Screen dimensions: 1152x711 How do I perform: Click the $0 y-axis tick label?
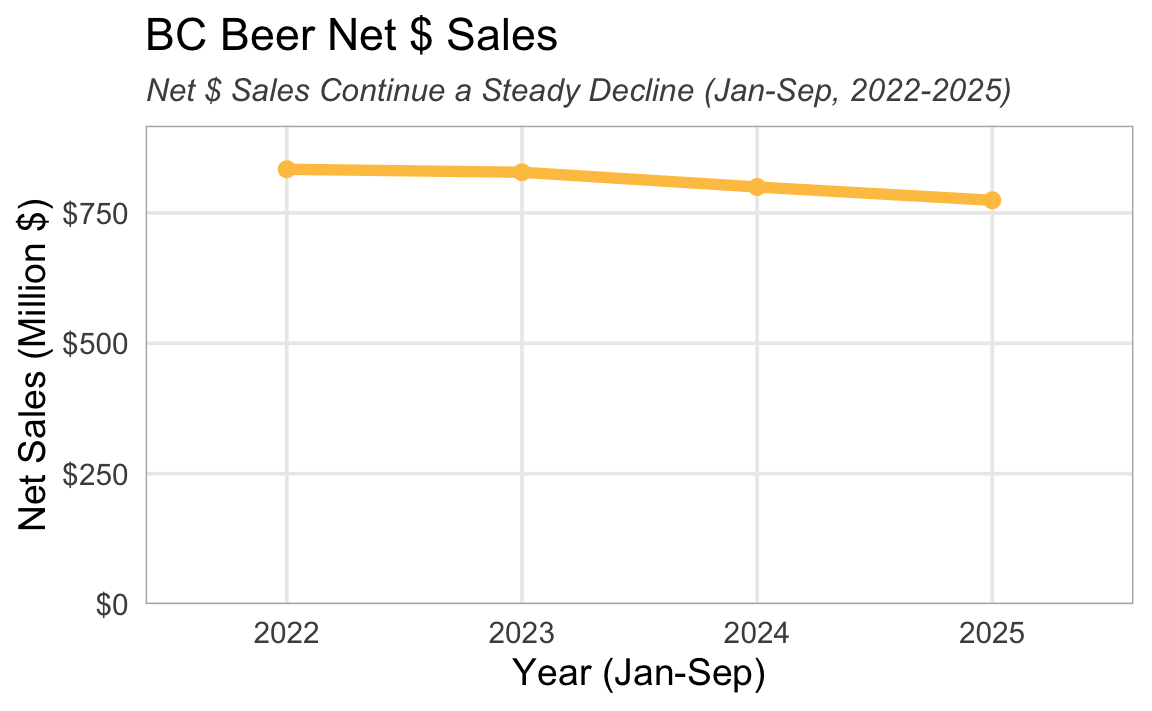pyautogui.click(x=115, y=604)
